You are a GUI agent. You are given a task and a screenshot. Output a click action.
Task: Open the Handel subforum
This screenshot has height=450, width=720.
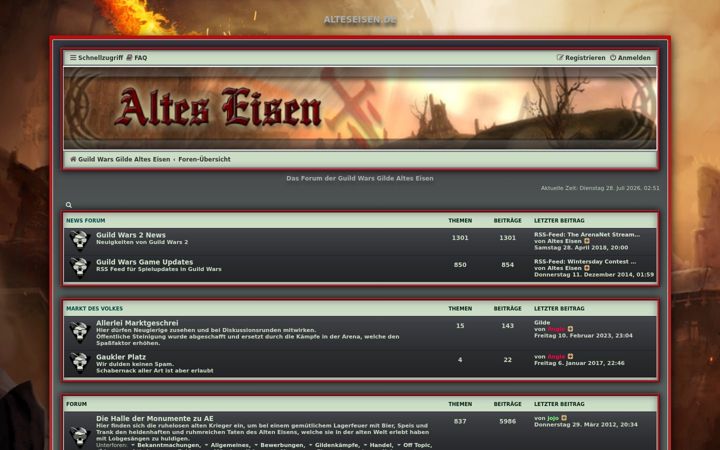pos(381,445)
